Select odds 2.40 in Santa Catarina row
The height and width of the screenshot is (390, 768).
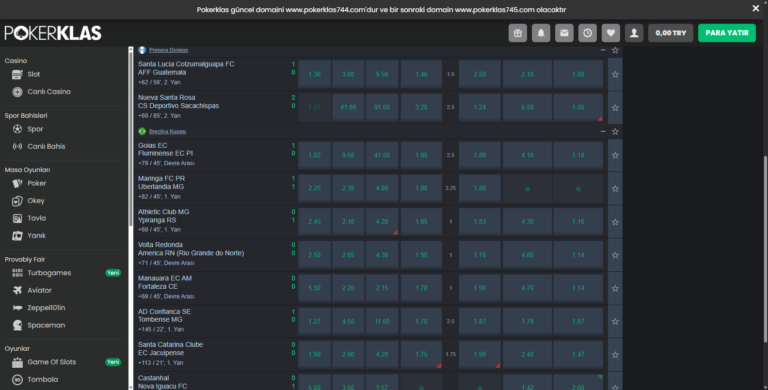[528, 354]
